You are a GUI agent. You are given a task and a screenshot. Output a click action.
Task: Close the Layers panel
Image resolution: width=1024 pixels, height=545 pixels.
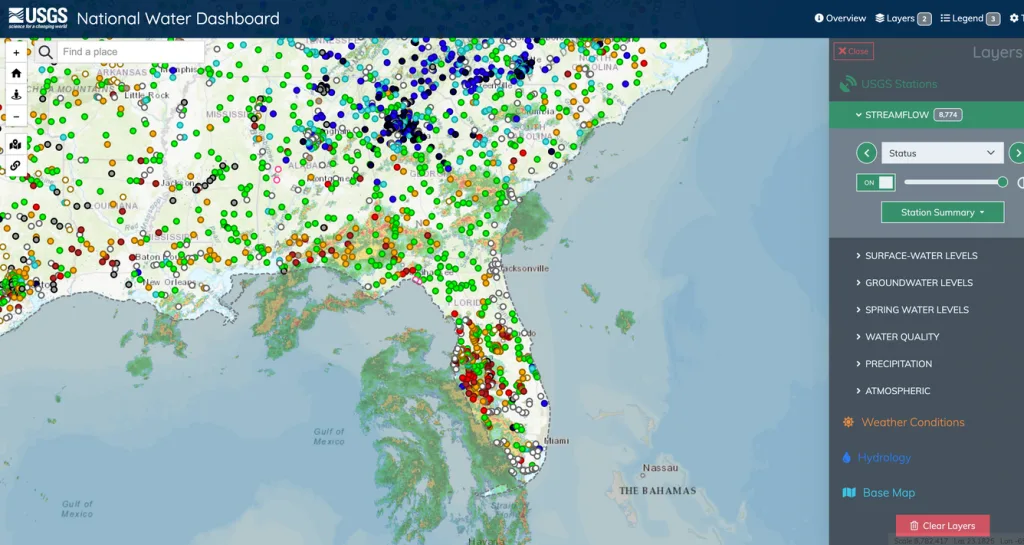[853, 51]
